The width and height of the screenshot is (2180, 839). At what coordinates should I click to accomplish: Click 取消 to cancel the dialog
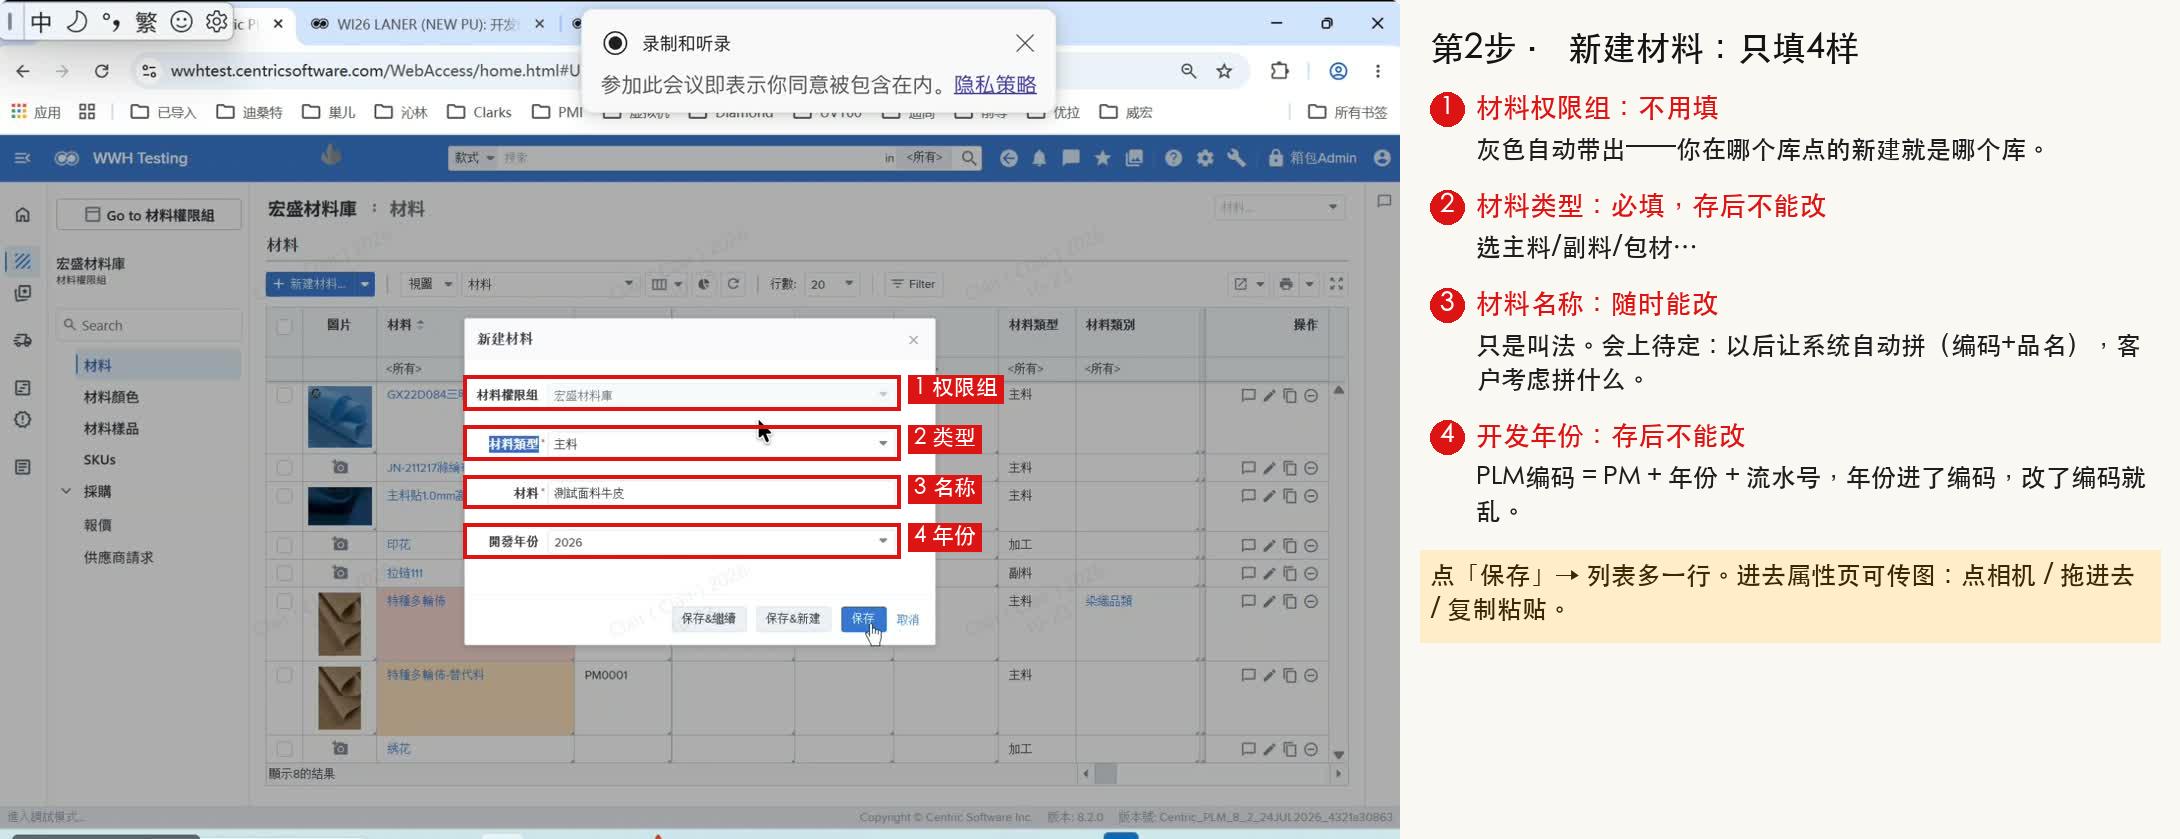[x=908, y=620]
